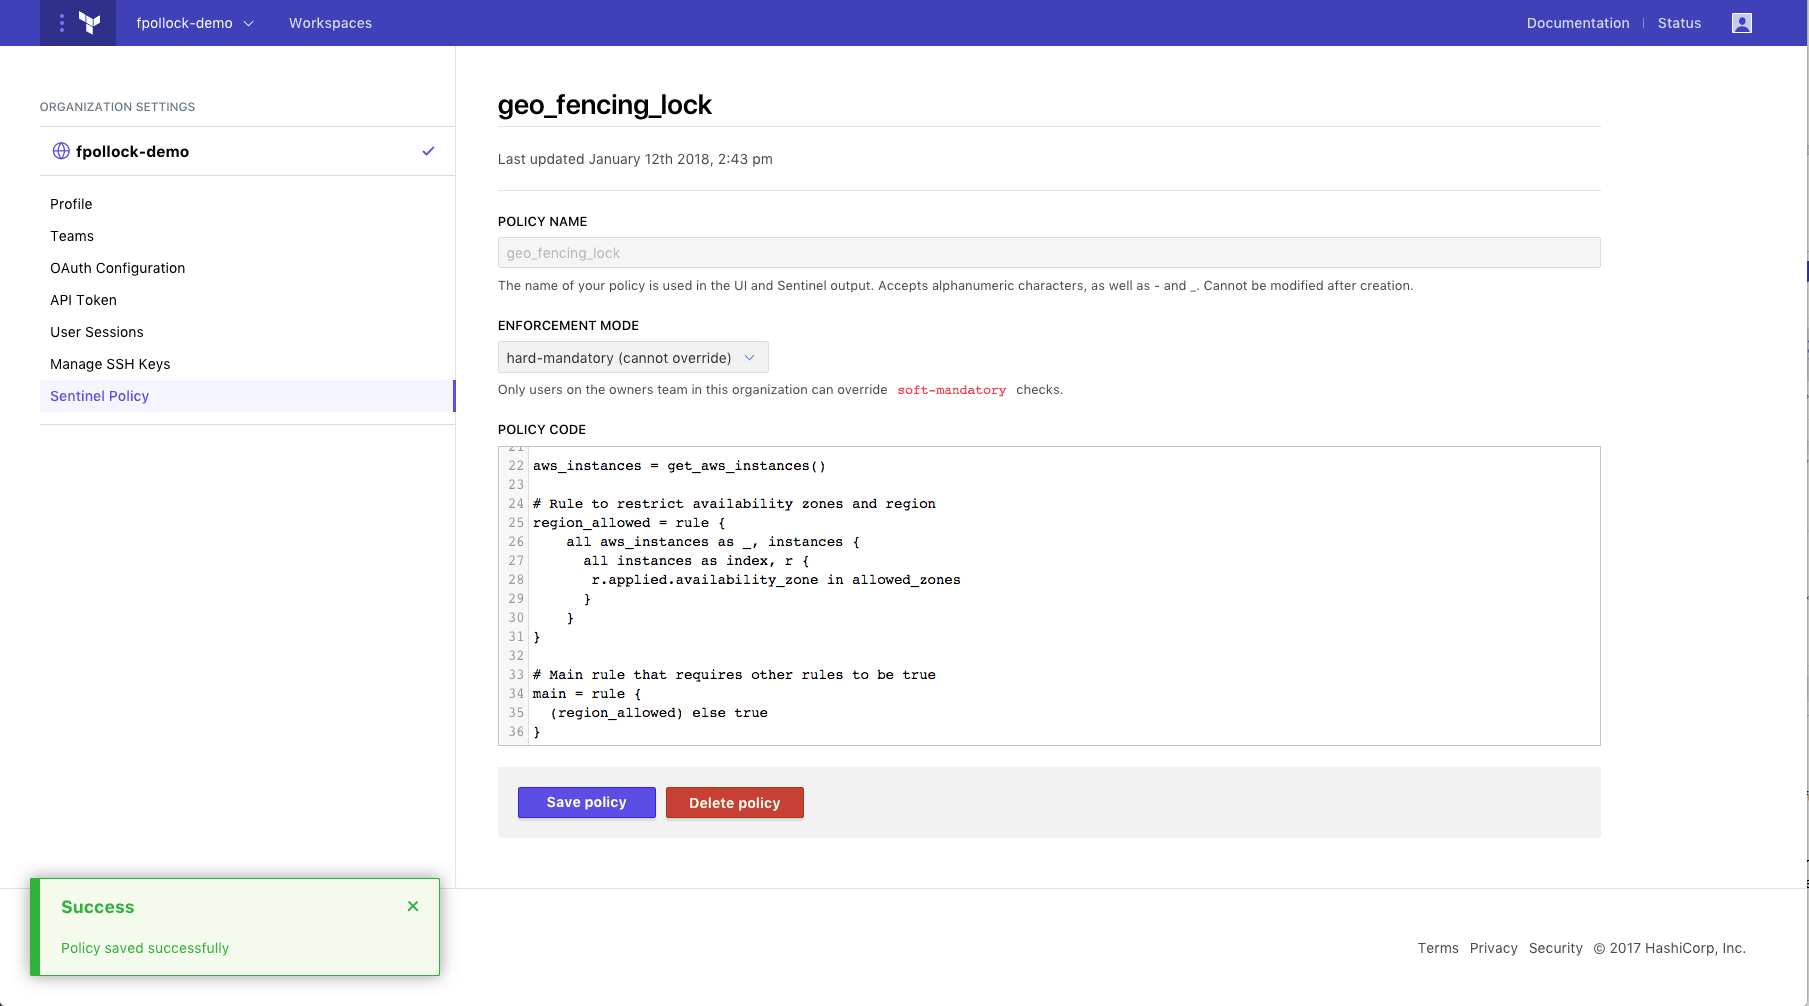
Task: Open API Token settings
Action: coord(84,300)
